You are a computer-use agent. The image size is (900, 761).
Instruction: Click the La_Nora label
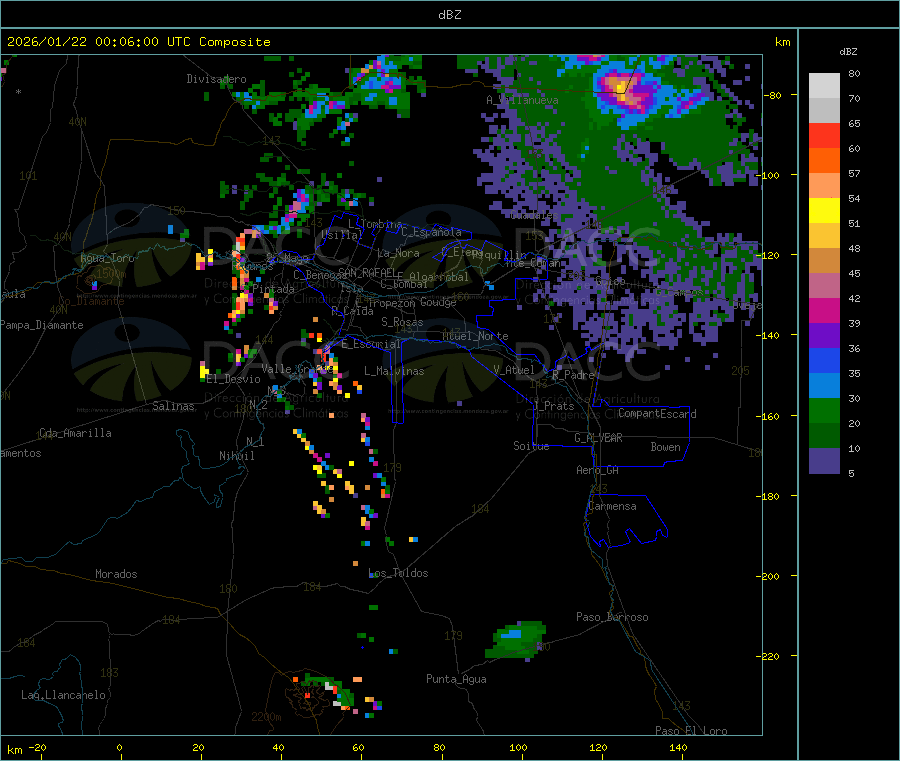(398, 253)
